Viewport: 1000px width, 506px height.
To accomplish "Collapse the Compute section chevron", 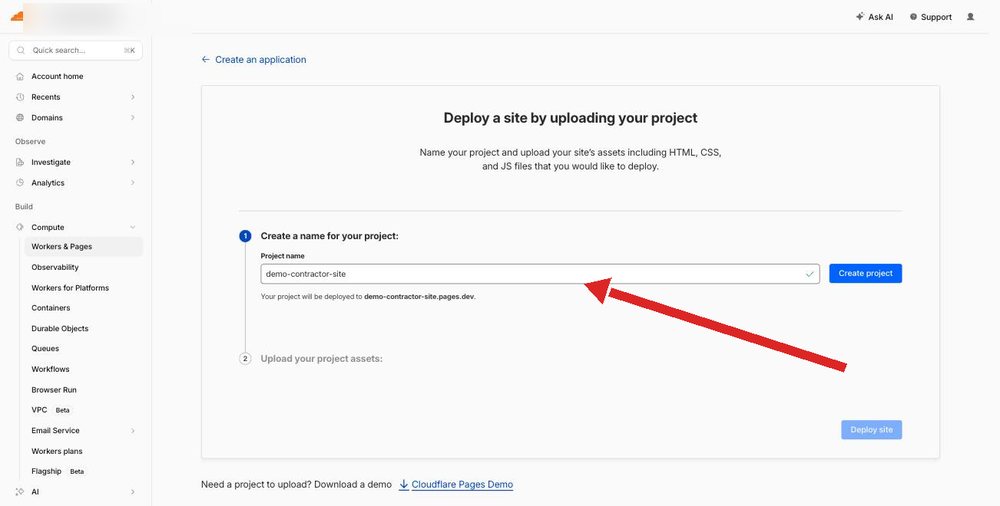I will click(133, 227).
